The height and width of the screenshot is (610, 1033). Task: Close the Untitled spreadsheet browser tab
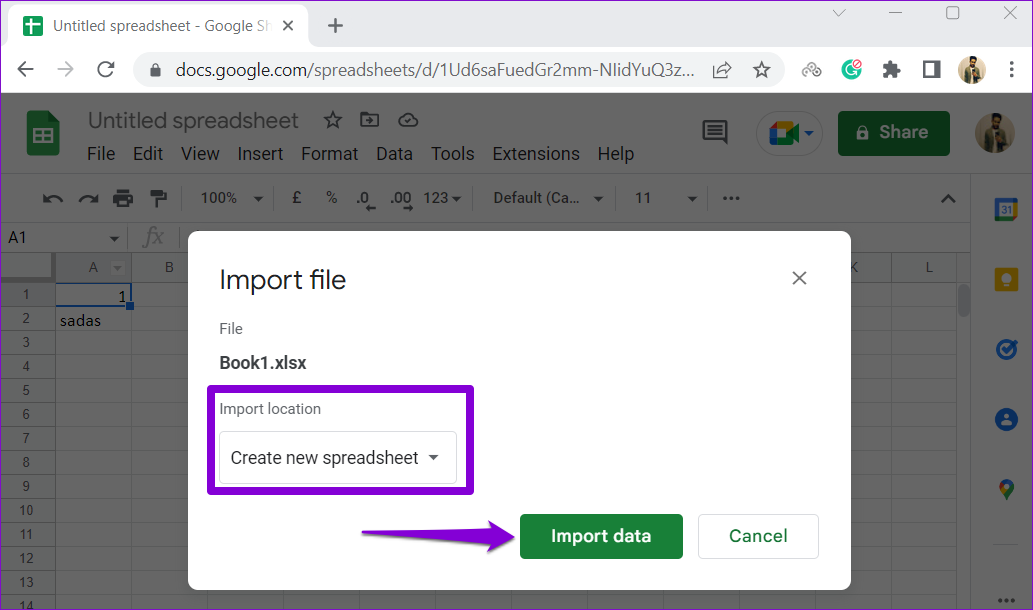(288, 26)
